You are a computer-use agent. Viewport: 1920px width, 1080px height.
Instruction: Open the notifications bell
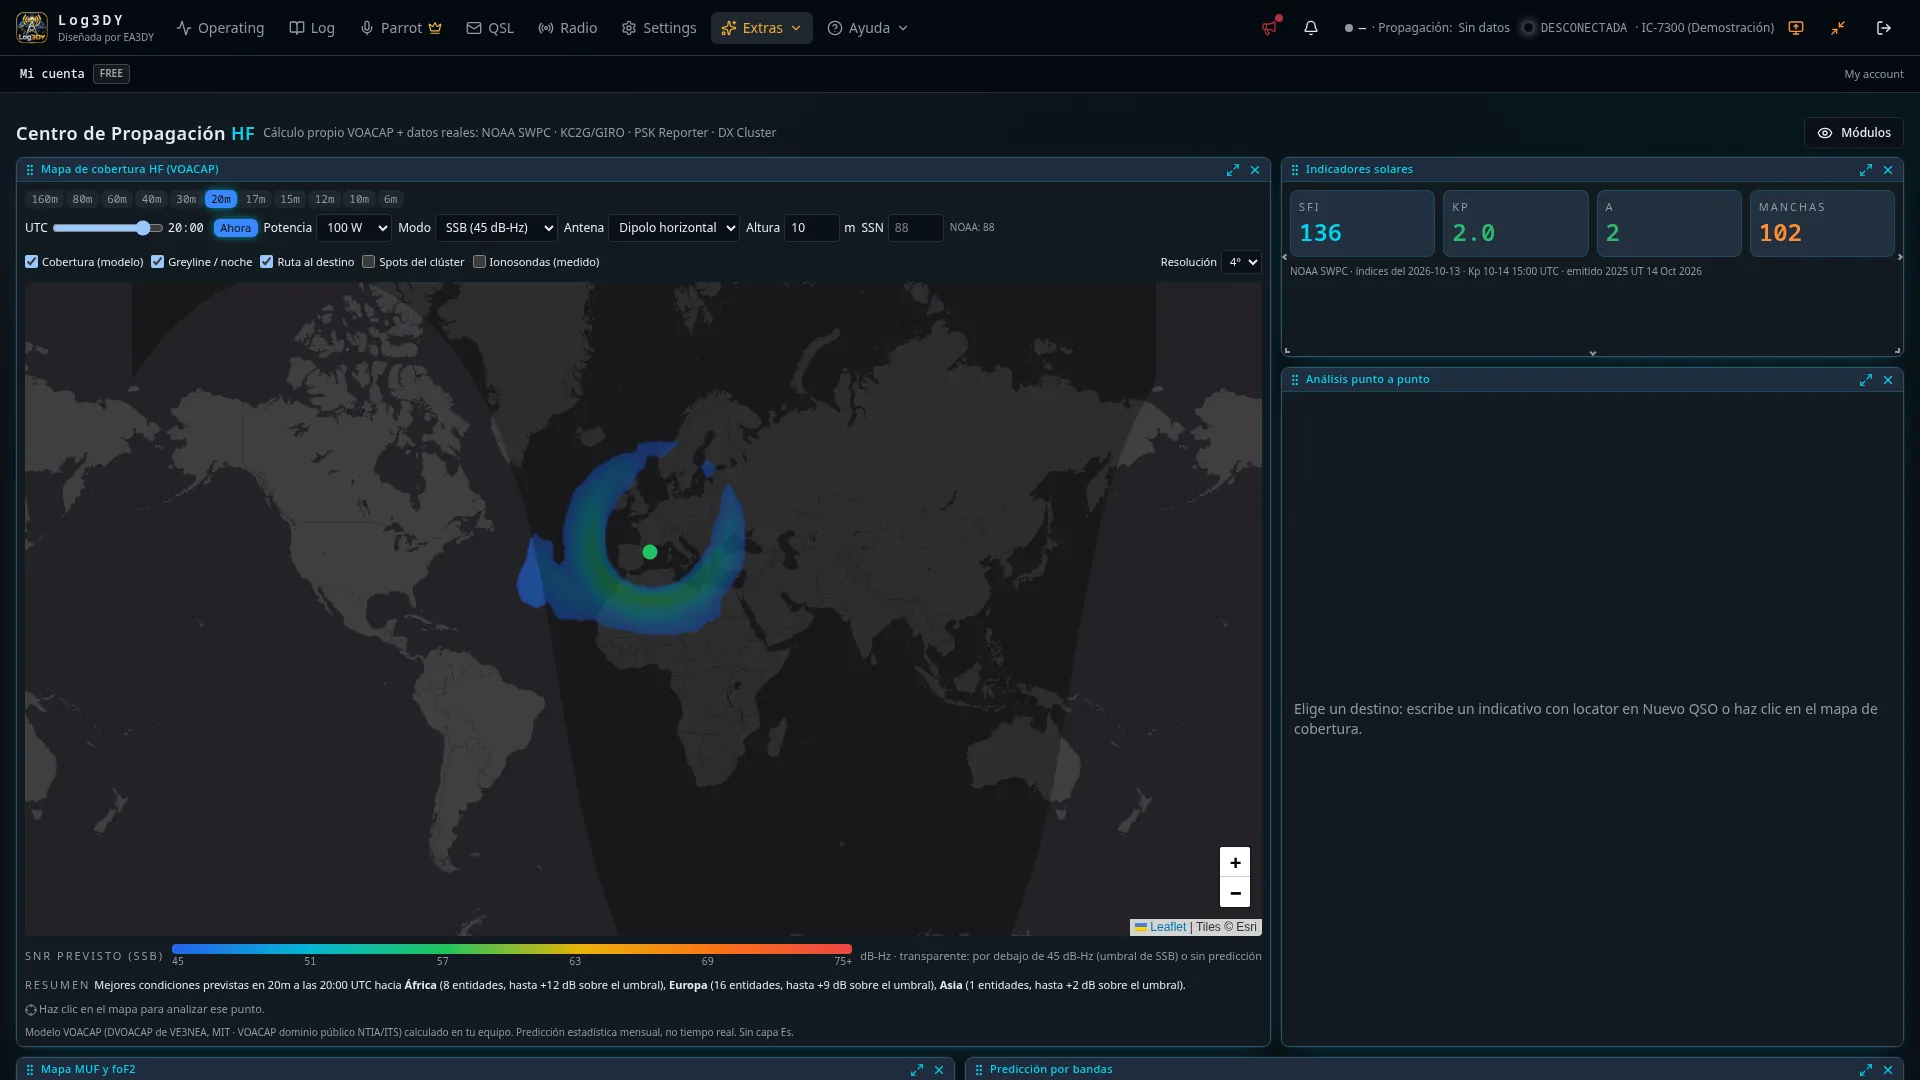click(x=1311, y=28)
